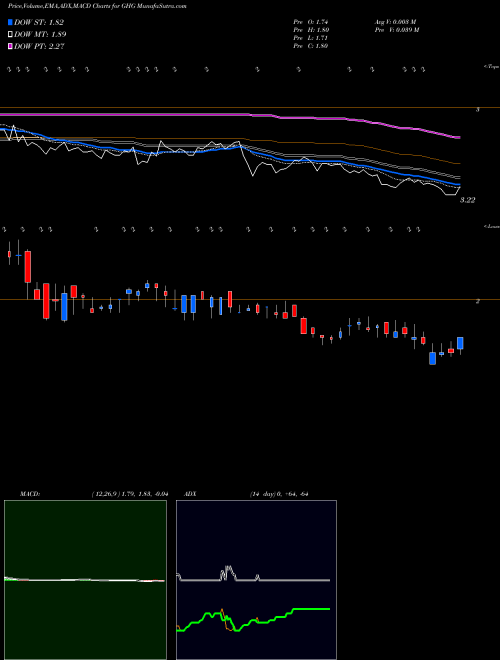Screen dimensions: 500x660
Task: Click the 'MACD:' panel heading
Action: coord(30,494)
